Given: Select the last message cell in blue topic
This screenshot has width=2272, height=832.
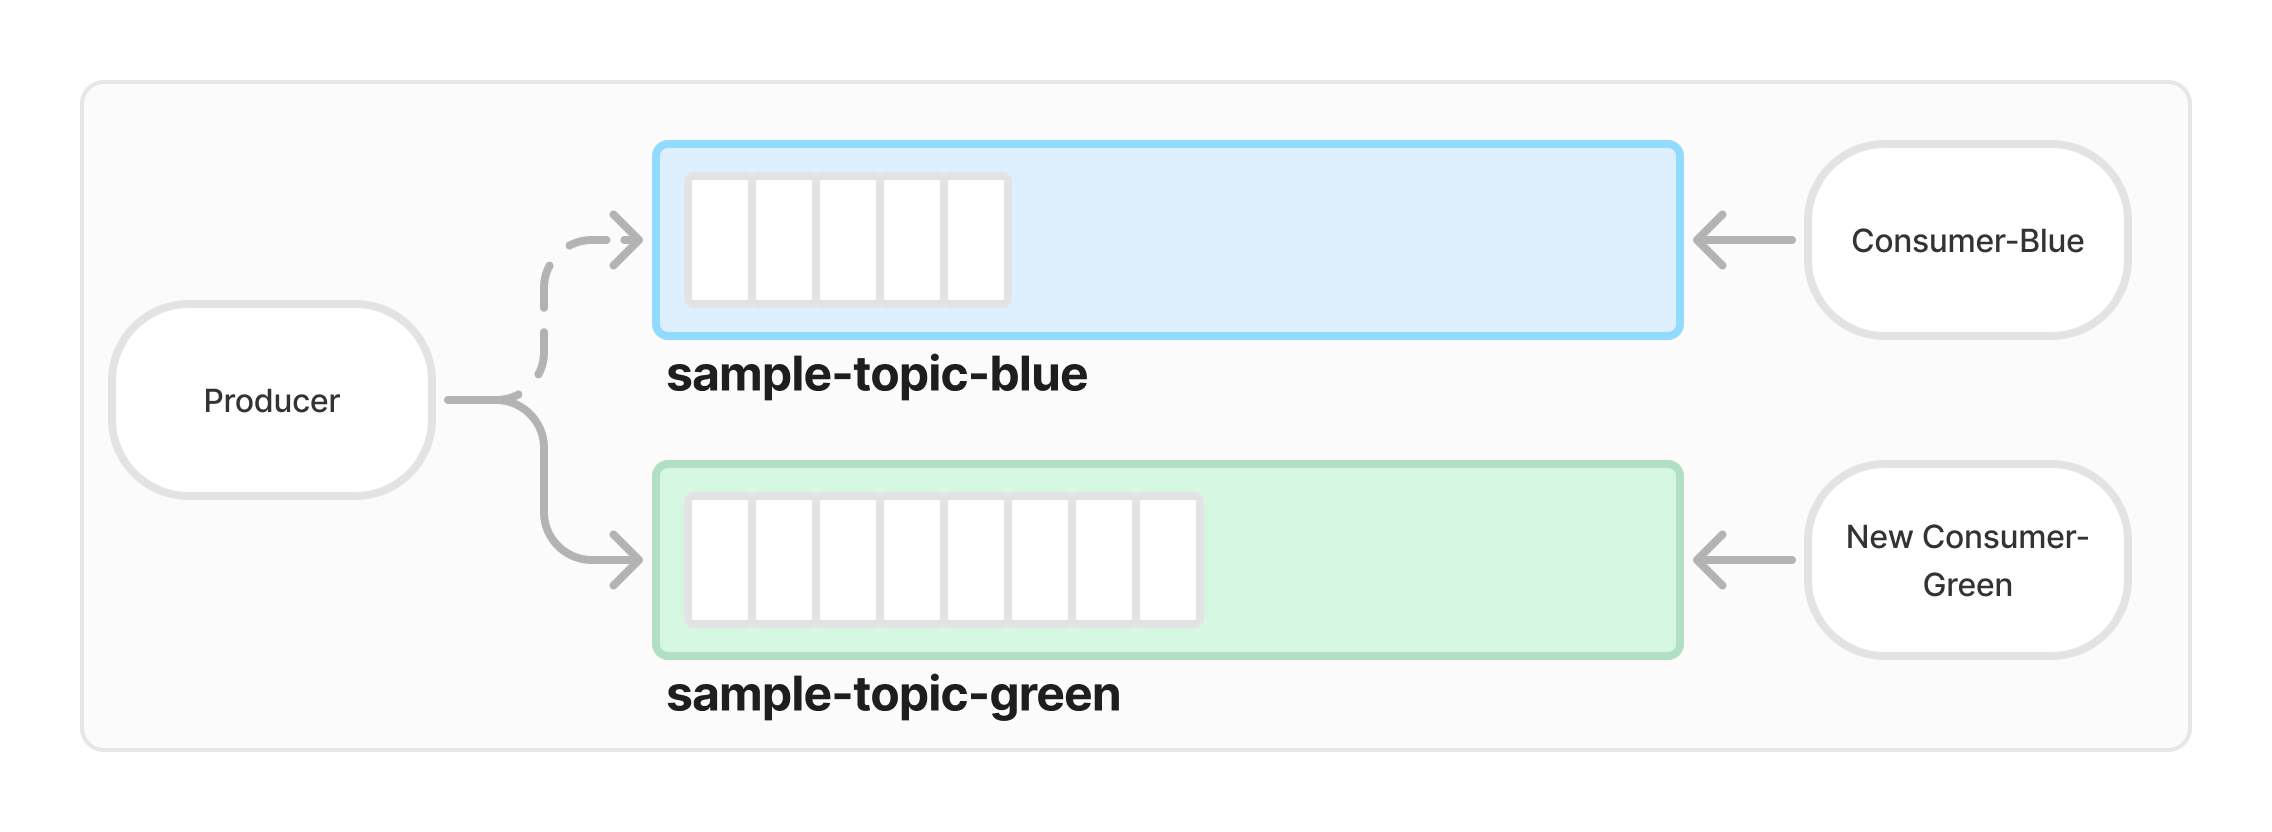Looking at the screenshot, I should [976, 240].
